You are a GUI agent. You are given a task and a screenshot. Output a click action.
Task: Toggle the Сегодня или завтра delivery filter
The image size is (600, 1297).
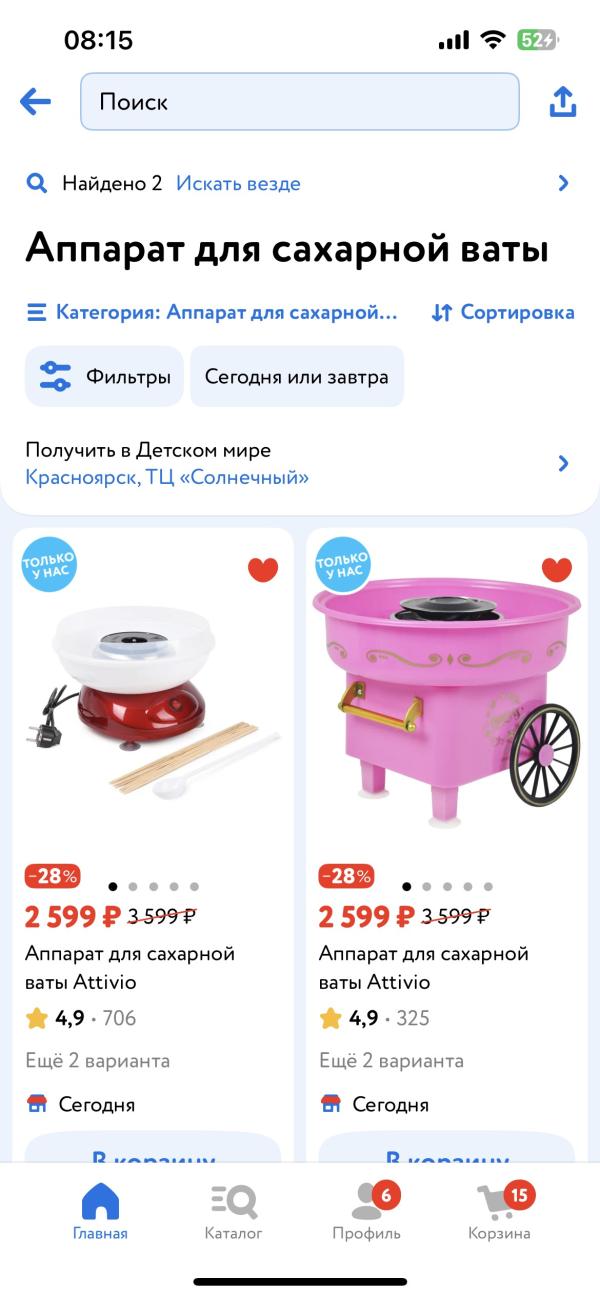297,376
